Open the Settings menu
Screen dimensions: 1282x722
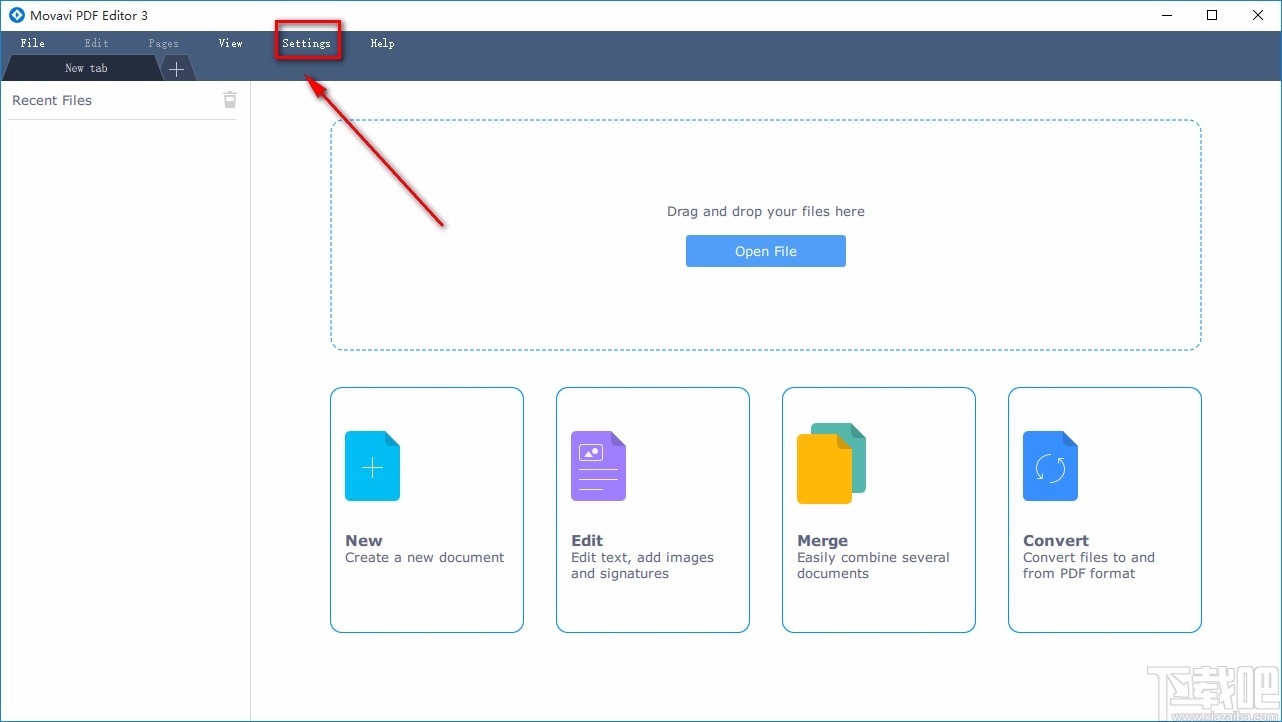pos(306,43)
